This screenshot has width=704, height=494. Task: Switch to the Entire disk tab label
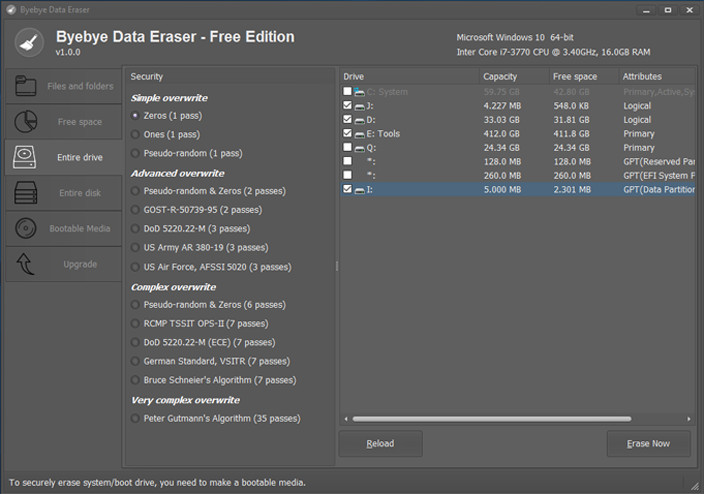tap(80, 193)
